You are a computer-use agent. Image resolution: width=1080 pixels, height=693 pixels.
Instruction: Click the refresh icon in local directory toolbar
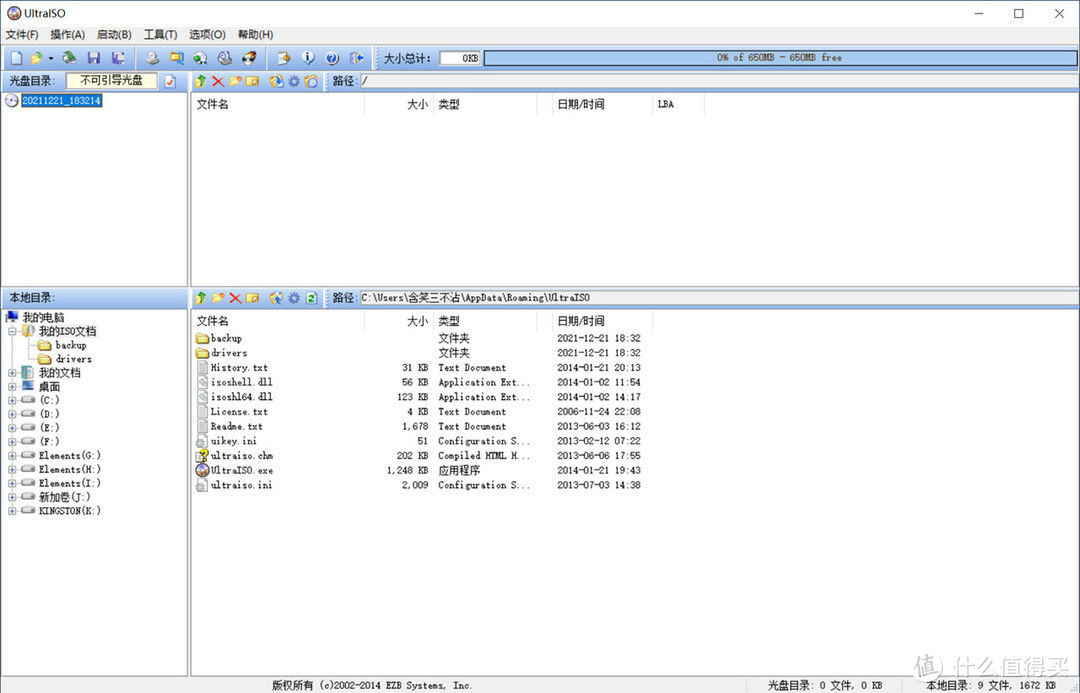click(311, 298)
